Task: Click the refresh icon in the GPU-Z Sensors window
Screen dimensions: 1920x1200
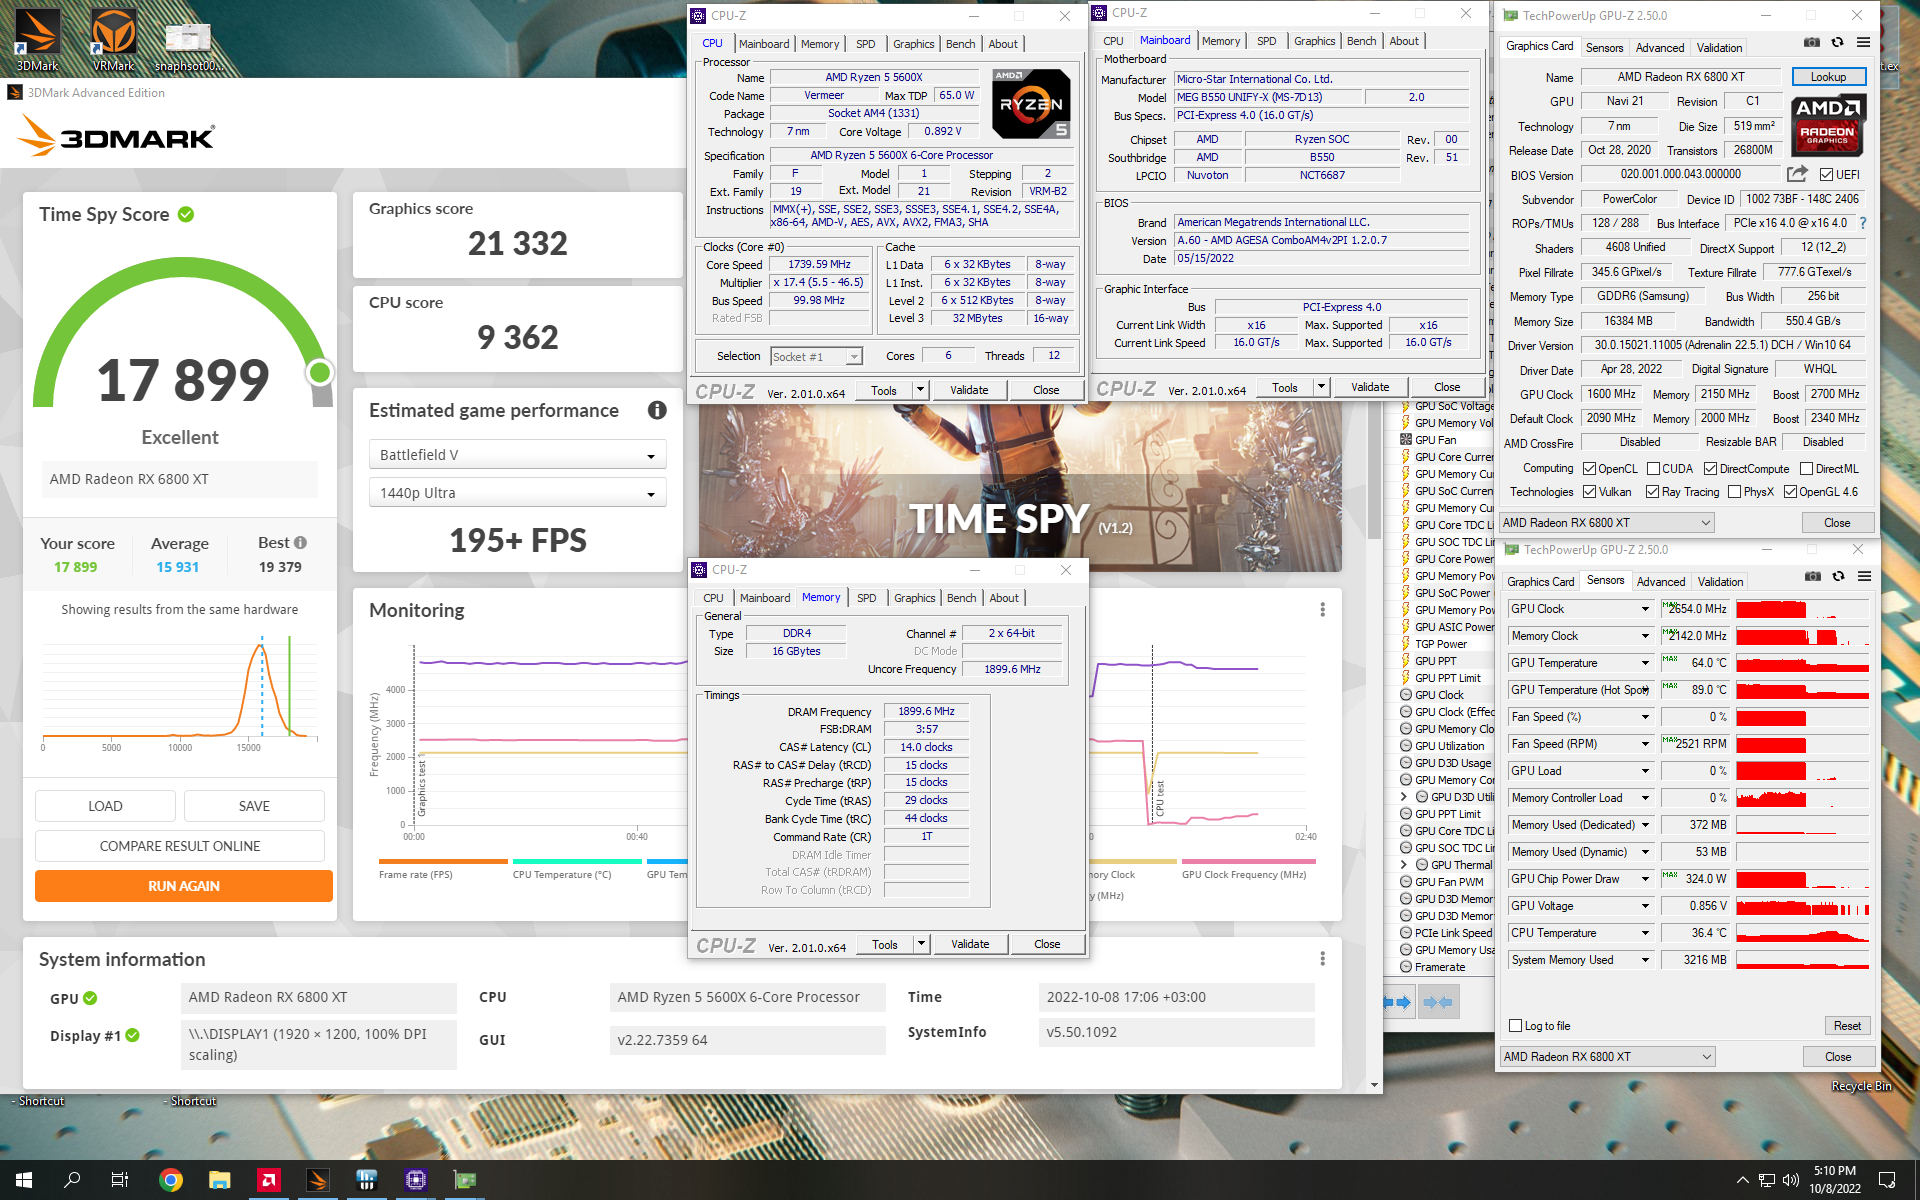Action: [x=1838, y=577]
